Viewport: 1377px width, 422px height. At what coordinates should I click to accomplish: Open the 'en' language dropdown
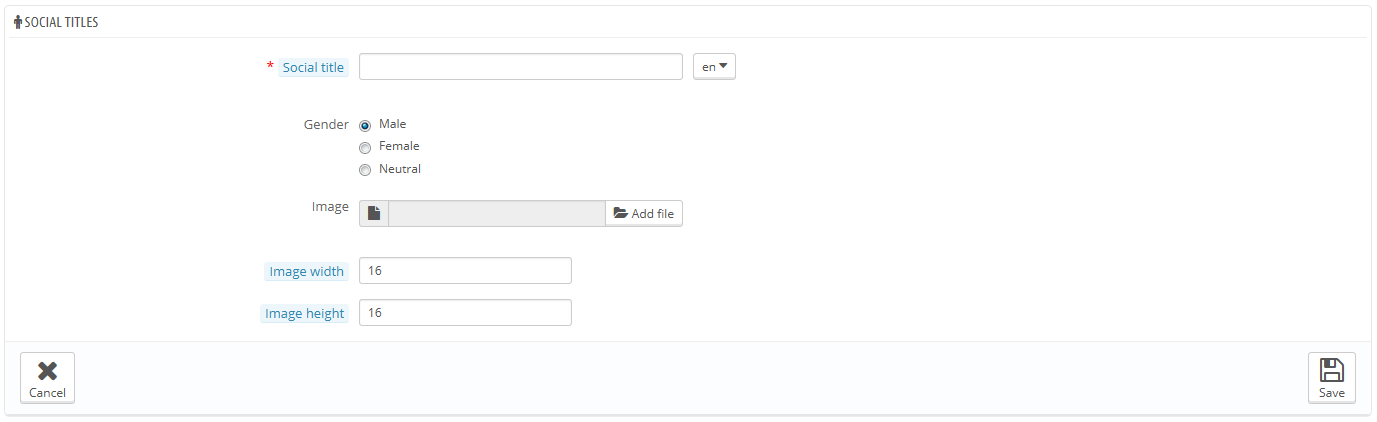tap(714, 67)
